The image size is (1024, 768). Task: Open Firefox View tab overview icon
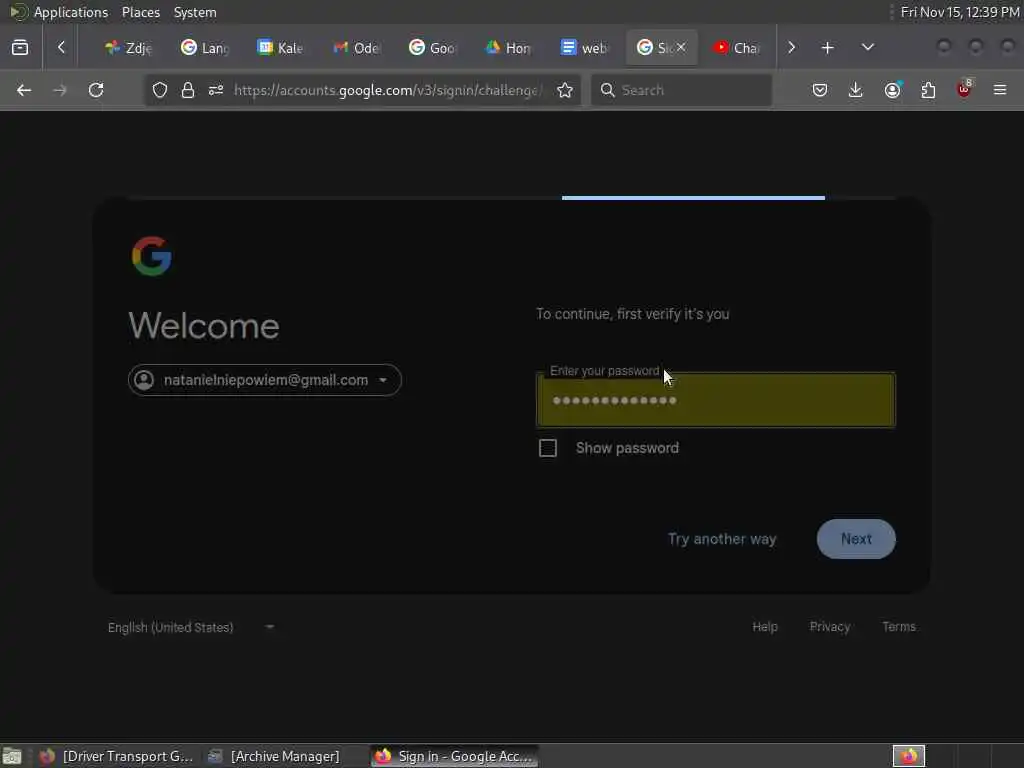tap(20, 47)
